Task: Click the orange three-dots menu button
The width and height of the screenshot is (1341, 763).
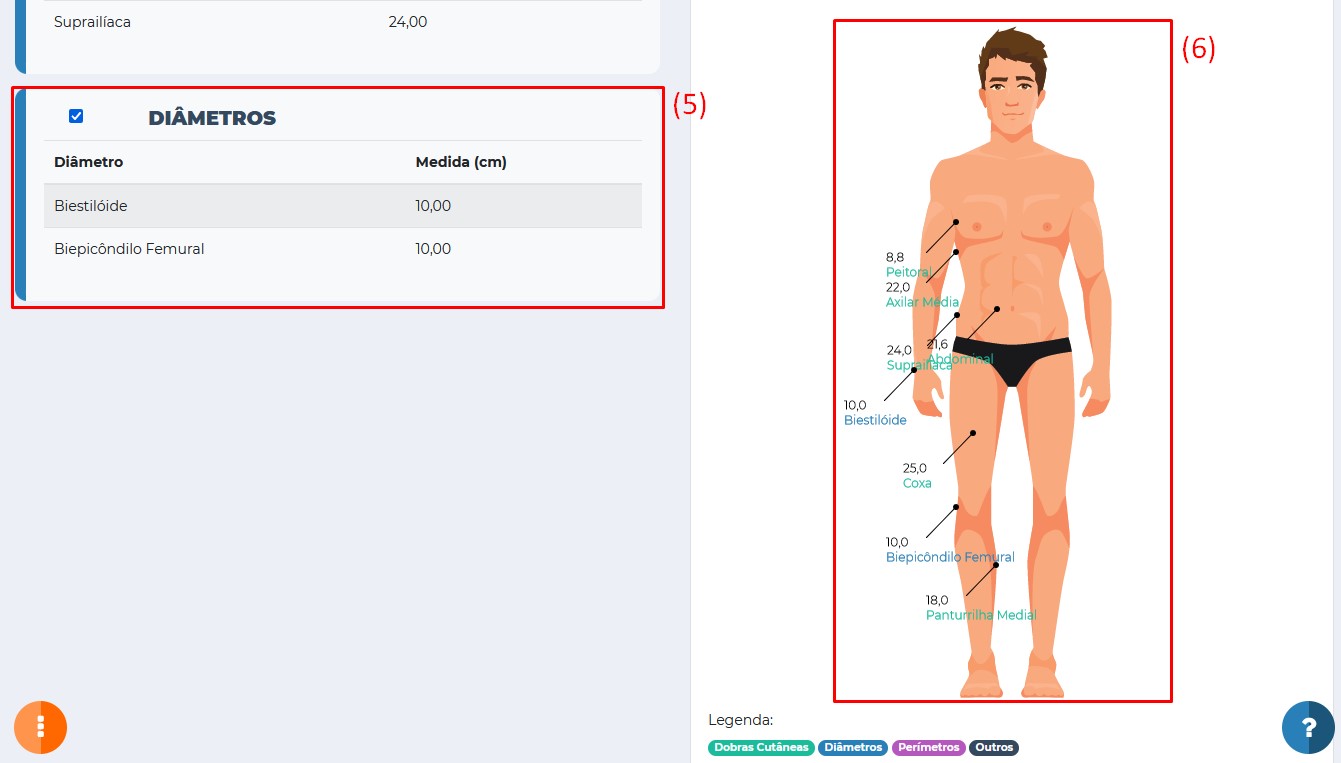Action: pyautogui.click(x=40, y=727)
